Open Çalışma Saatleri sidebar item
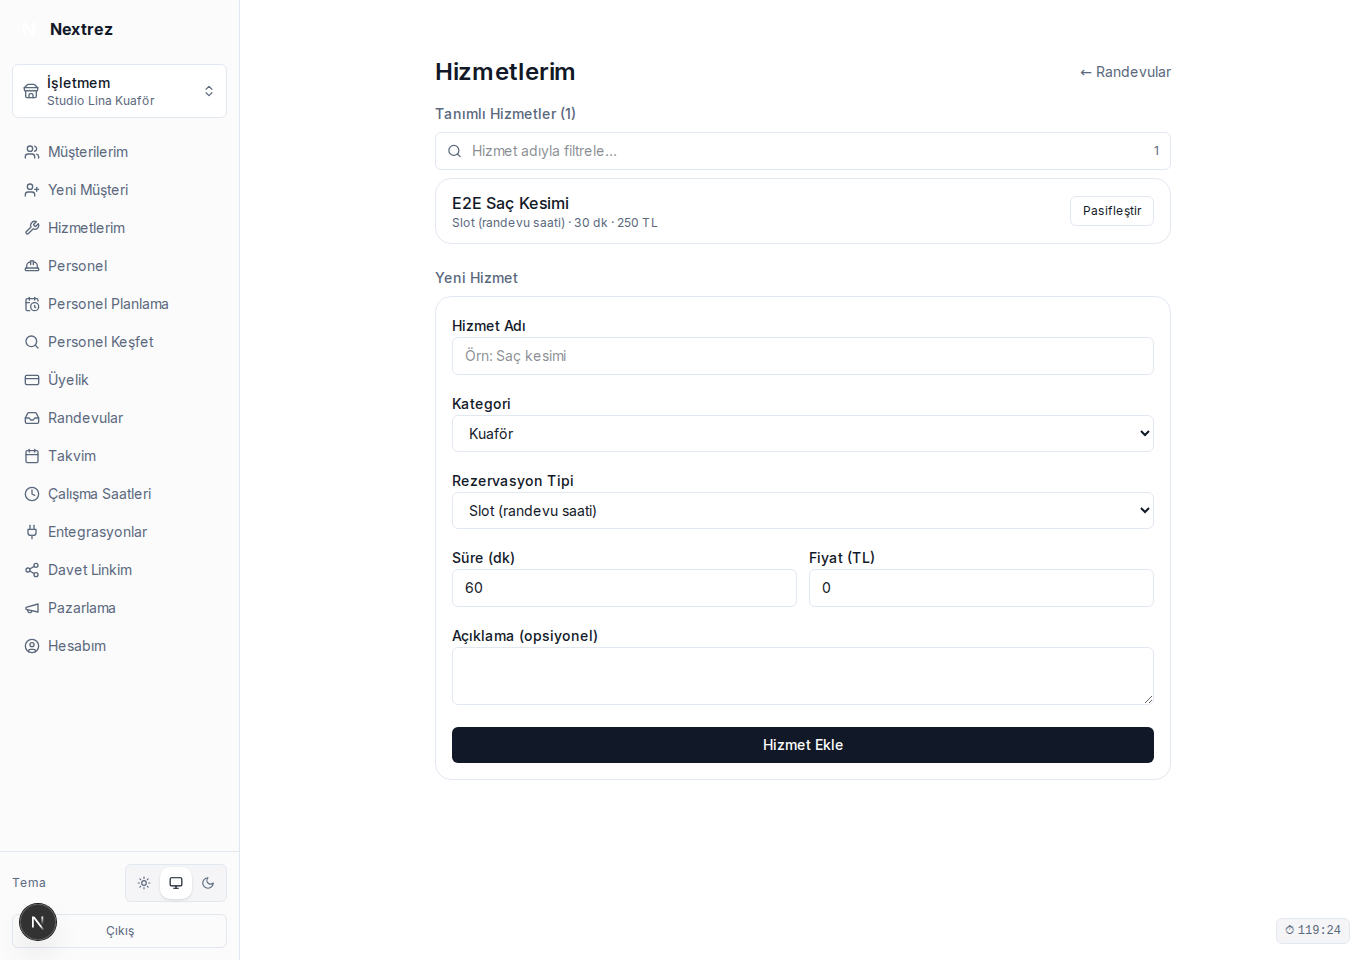Screen dimensions: 1366x960 (x=120, y=494)
